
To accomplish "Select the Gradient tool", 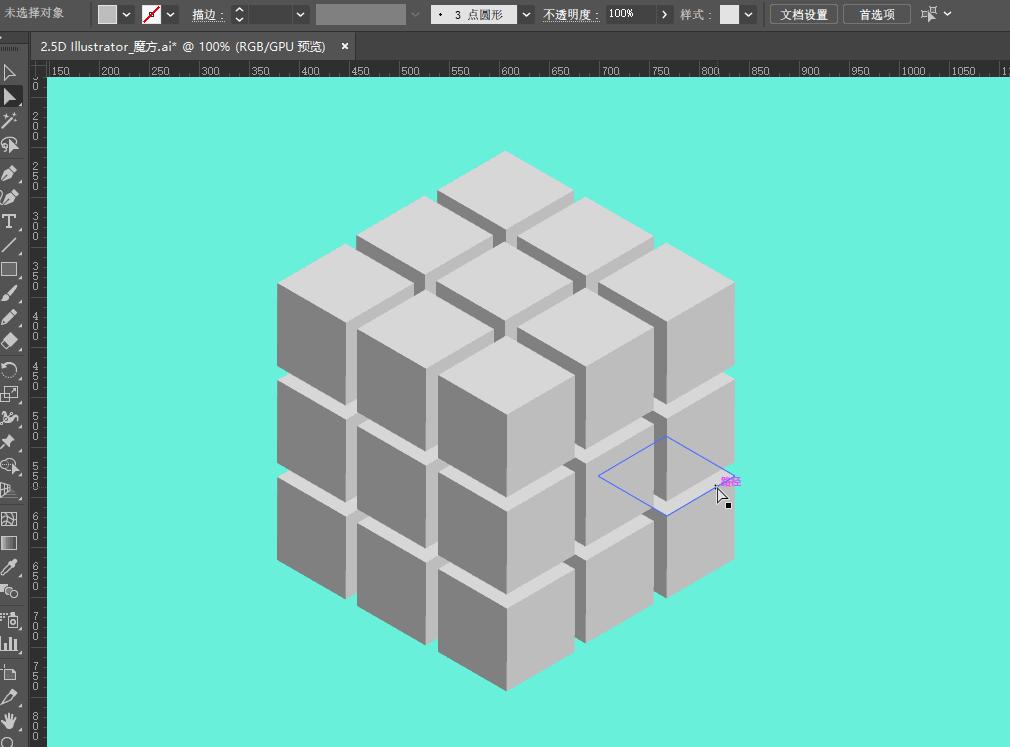I will (x=10, y=543).
